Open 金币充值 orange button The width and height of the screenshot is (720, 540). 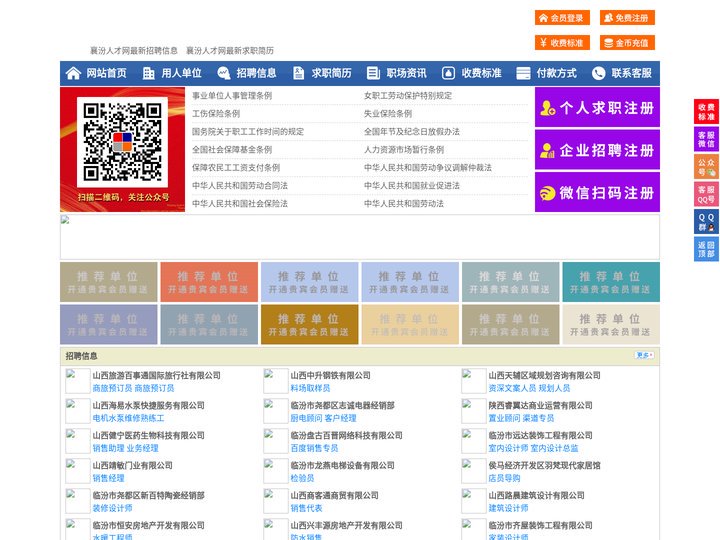tap(627, 43)
